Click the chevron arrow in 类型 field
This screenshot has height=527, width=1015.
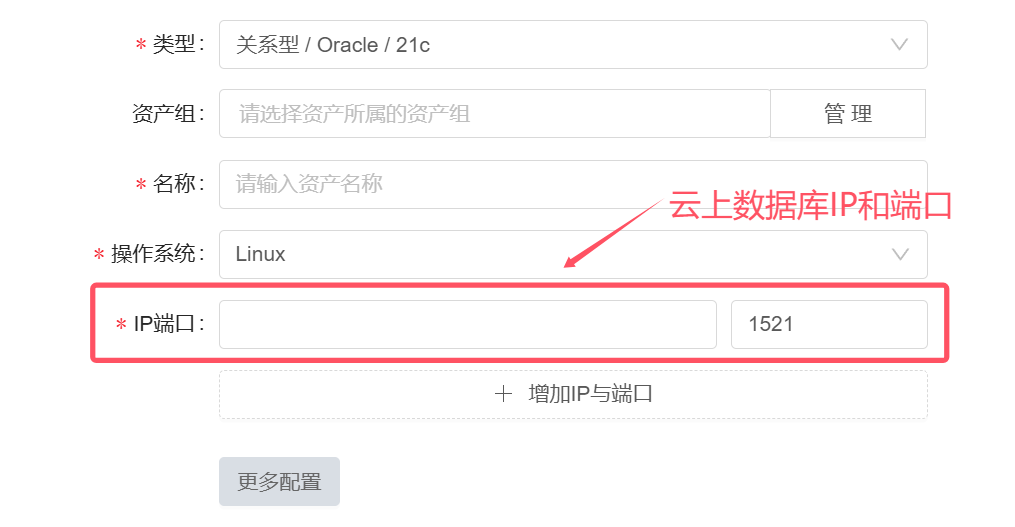click(899, 45)
